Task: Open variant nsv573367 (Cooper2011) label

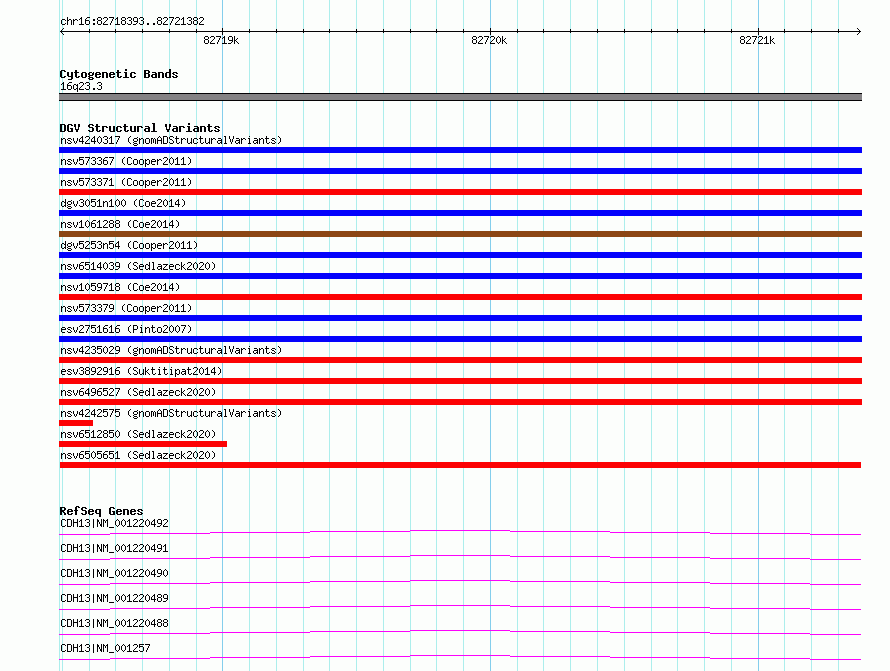Action: coord(126,161)
